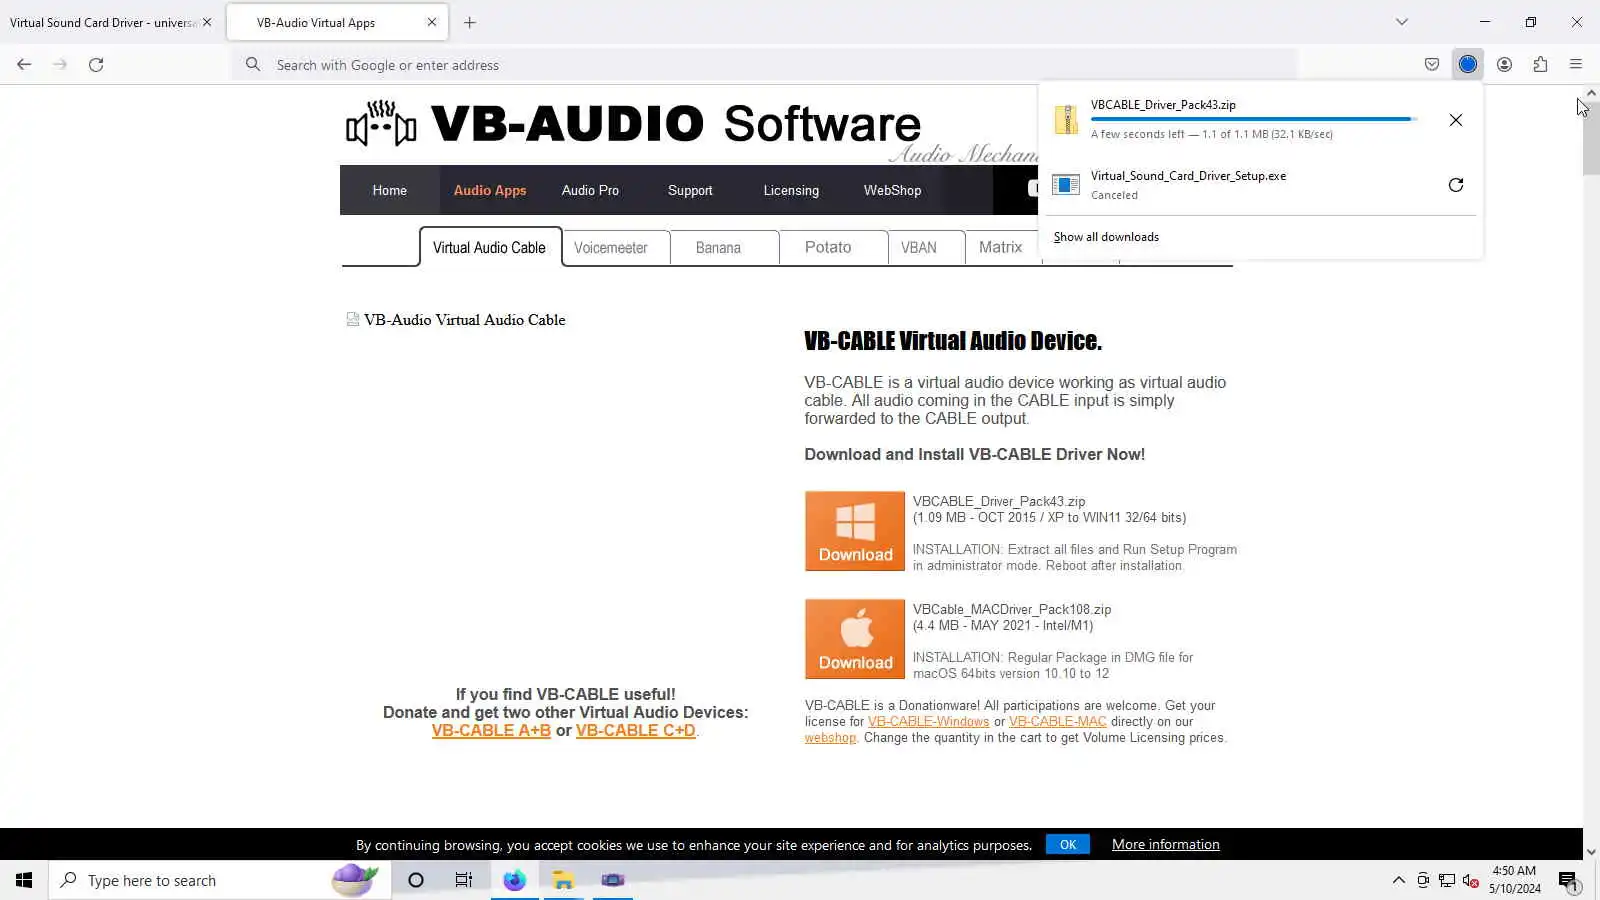Viewport: 1600px width, 900px height.
Task: Expand the list all tabs chevron
Action: [1402, 22]
